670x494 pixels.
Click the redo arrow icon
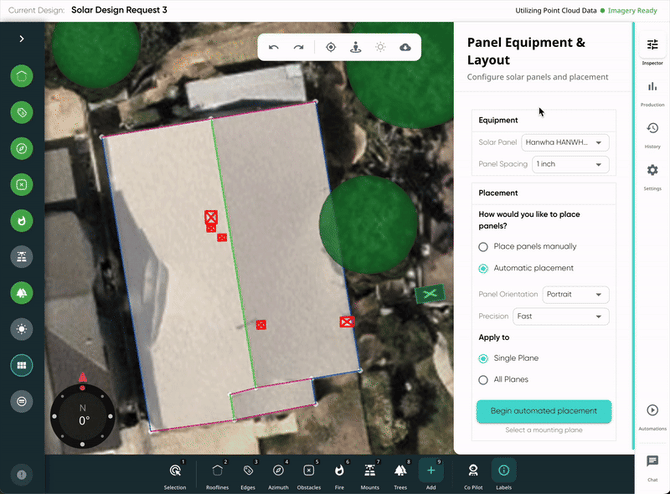tap(298, 47)
